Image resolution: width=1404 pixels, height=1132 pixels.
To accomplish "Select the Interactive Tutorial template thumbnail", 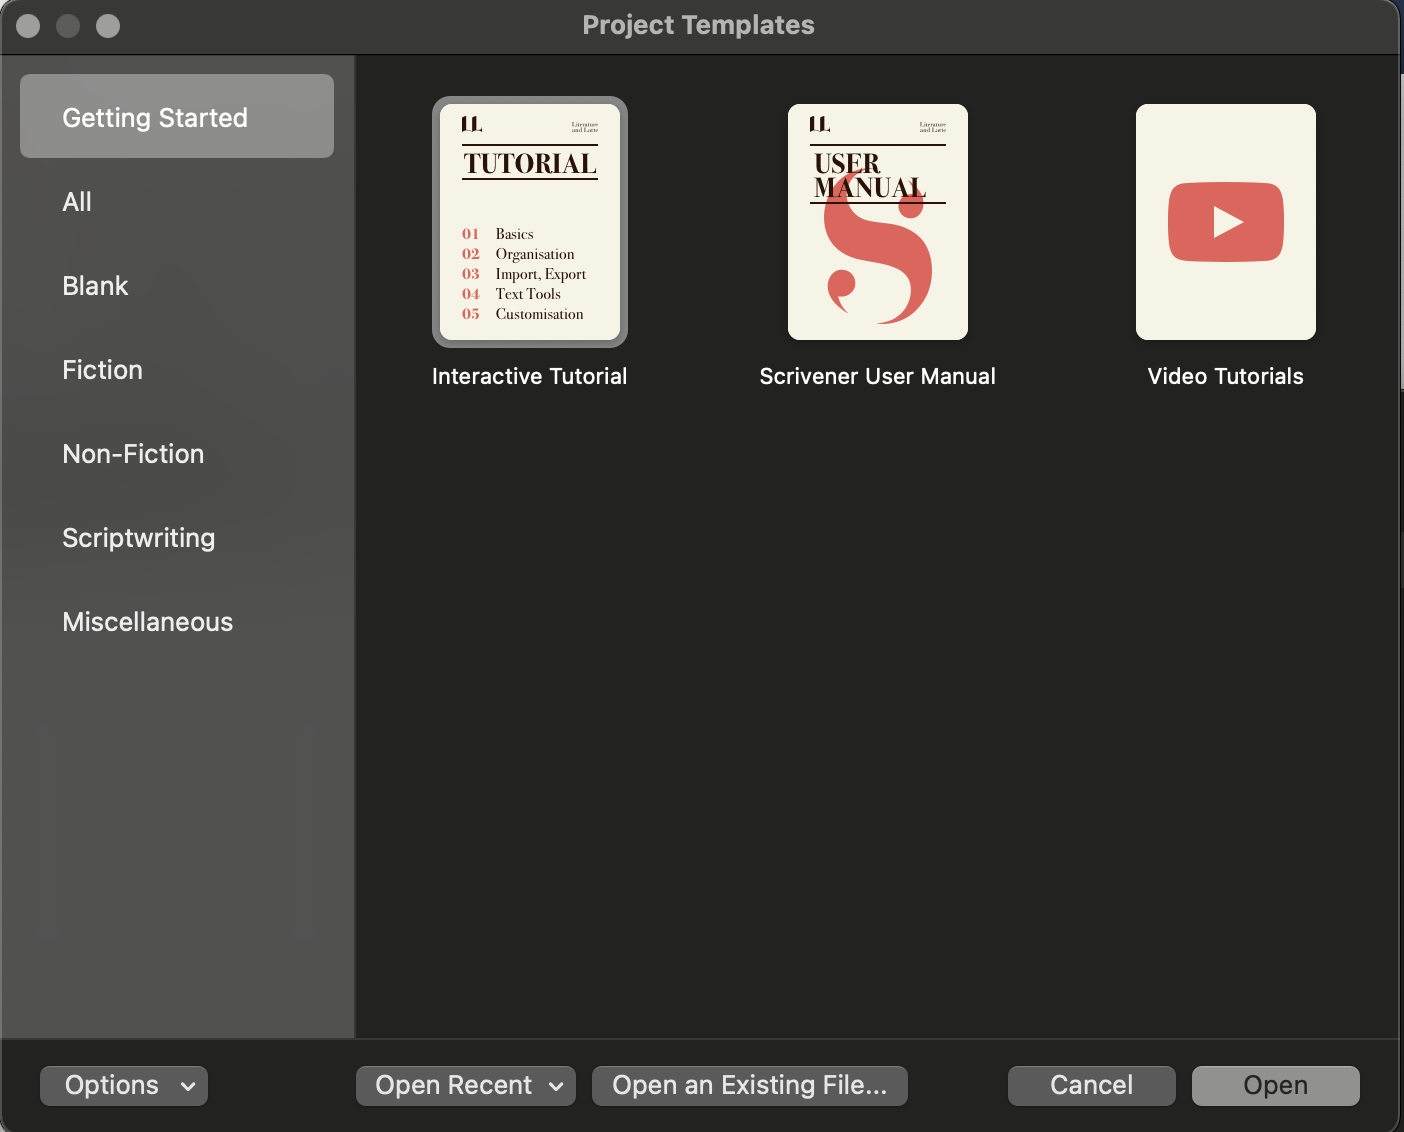I will click(530, 222).
